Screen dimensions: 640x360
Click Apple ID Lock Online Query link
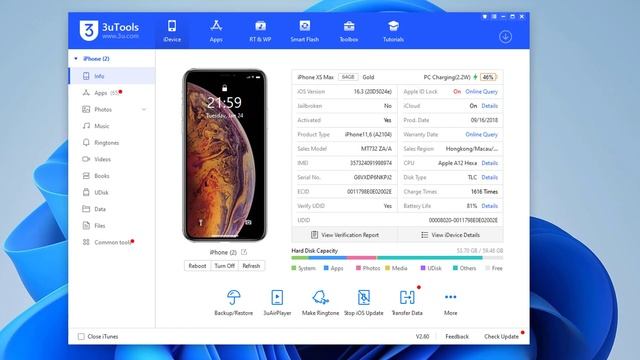[481, 91]
